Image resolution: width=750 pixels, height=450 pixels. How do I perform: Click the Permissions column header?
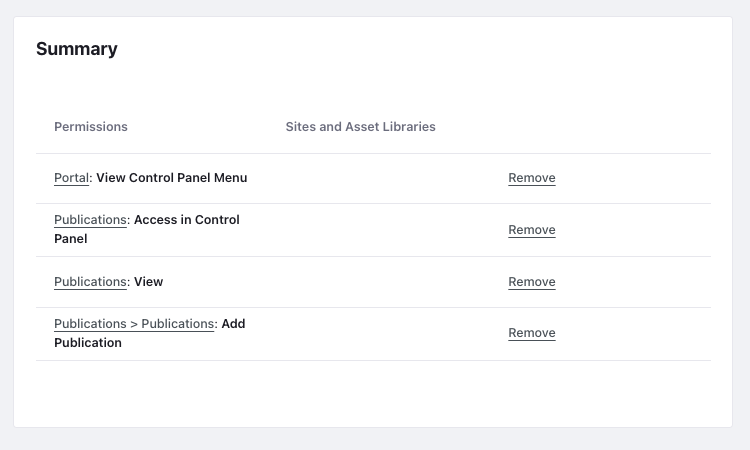pos(91,127)
